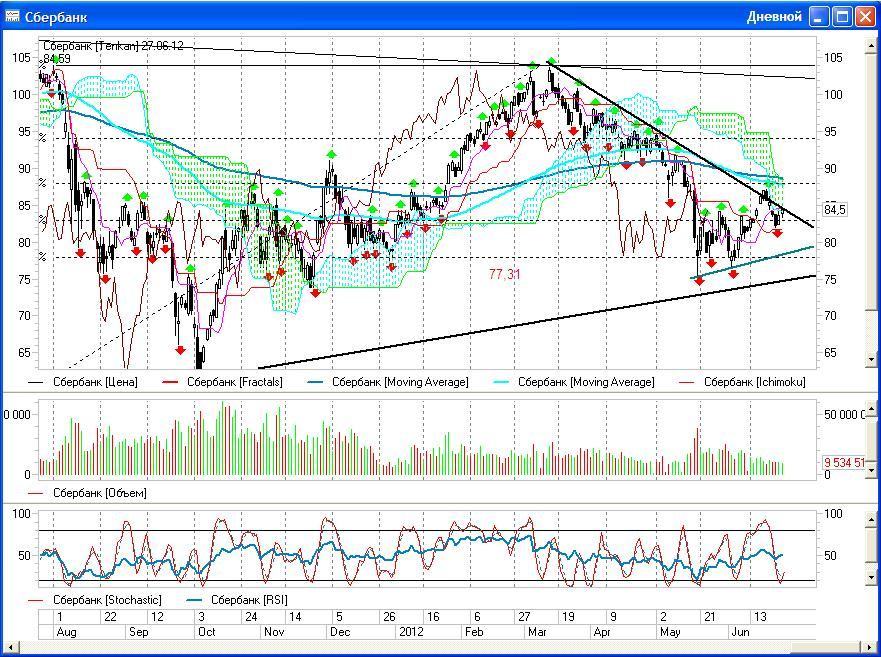This screenshot has height=657, width=881.
Task: Select the Сбербанк [Fractals] legend entry
Action: (222, 382)
